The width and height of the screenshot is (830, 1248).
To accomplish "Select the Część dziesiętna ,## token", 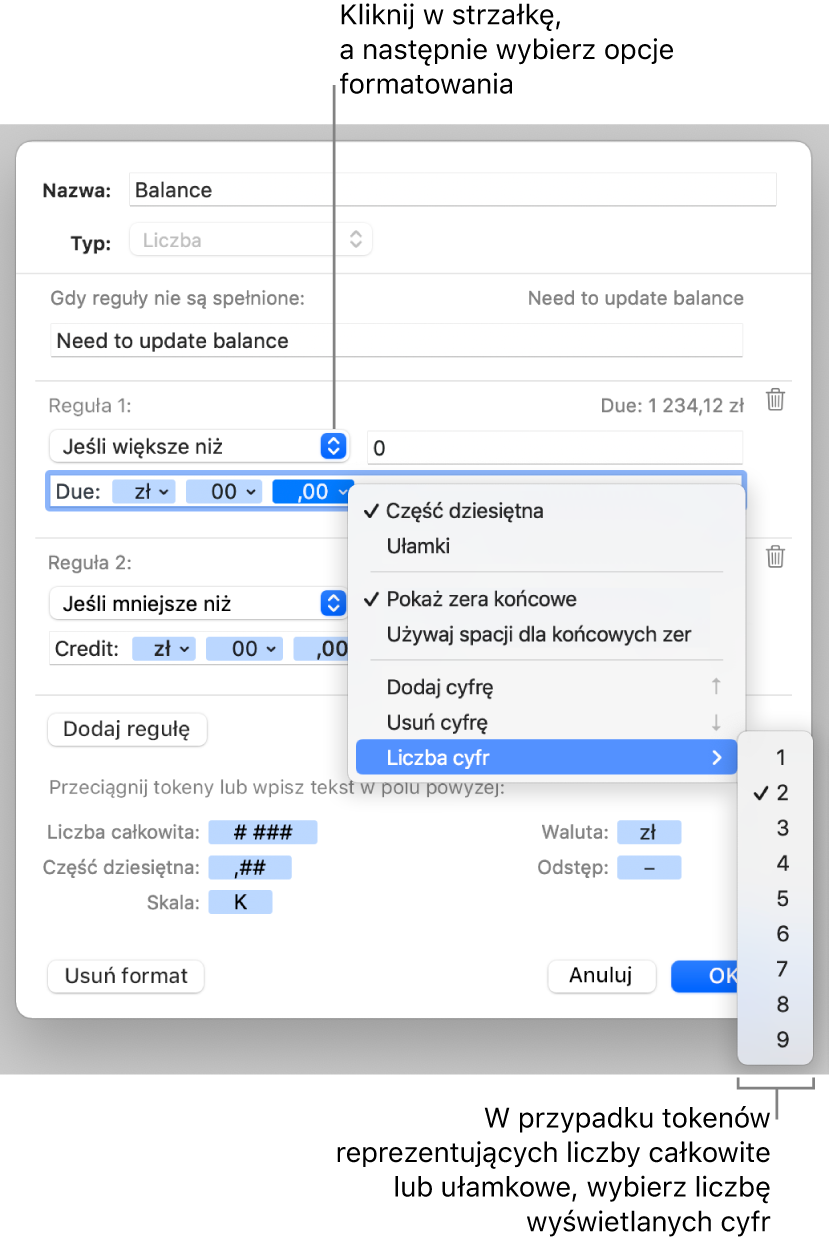I will [250, 867].
